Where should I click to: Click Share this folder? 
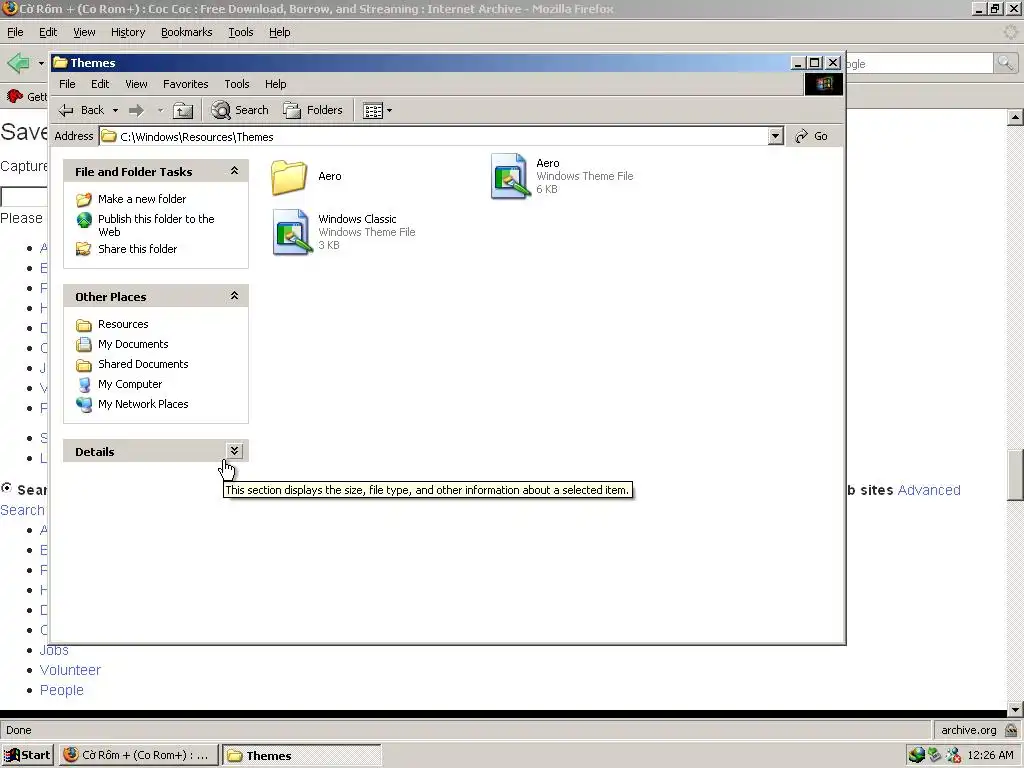[137, 249]
